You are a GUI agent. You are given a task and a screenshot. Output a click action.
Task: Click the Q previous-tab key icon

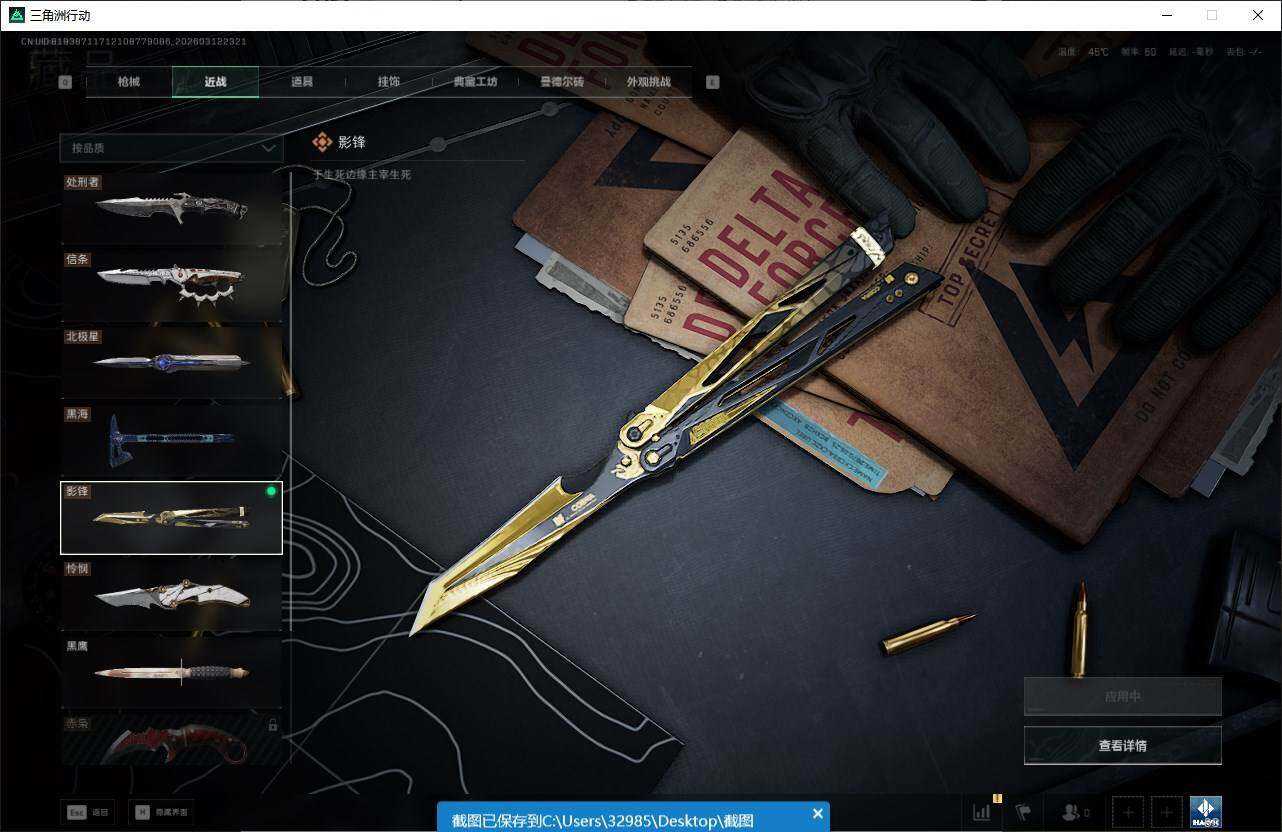tap(65, 82)
